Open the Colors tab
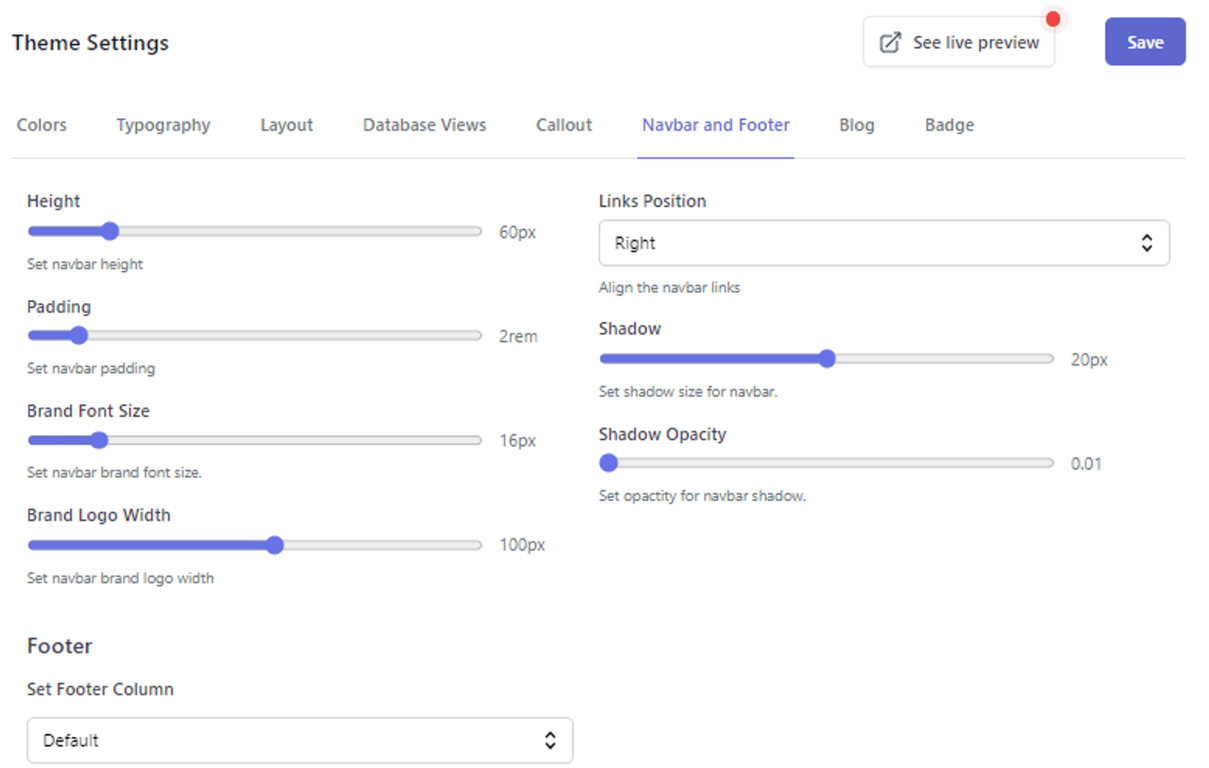The width and height of the screenshot is (1209, 768). tap(42, 125)
